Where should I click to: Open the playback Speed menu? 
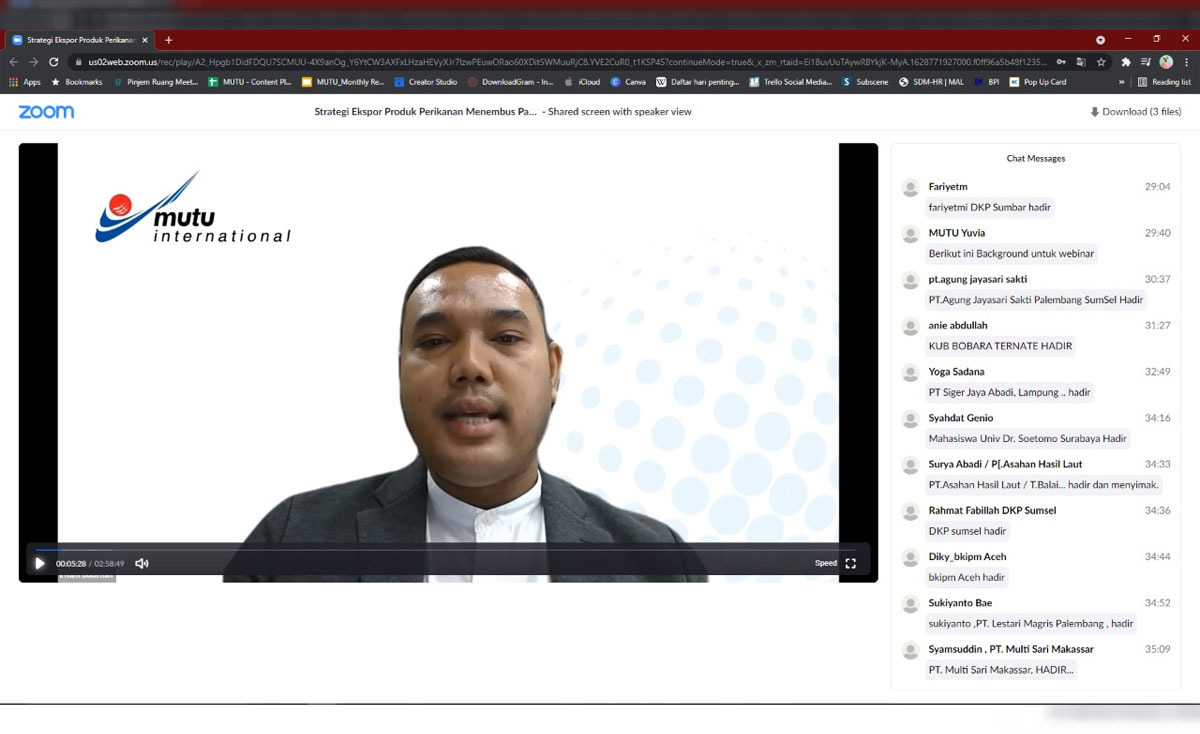(825, 563)
